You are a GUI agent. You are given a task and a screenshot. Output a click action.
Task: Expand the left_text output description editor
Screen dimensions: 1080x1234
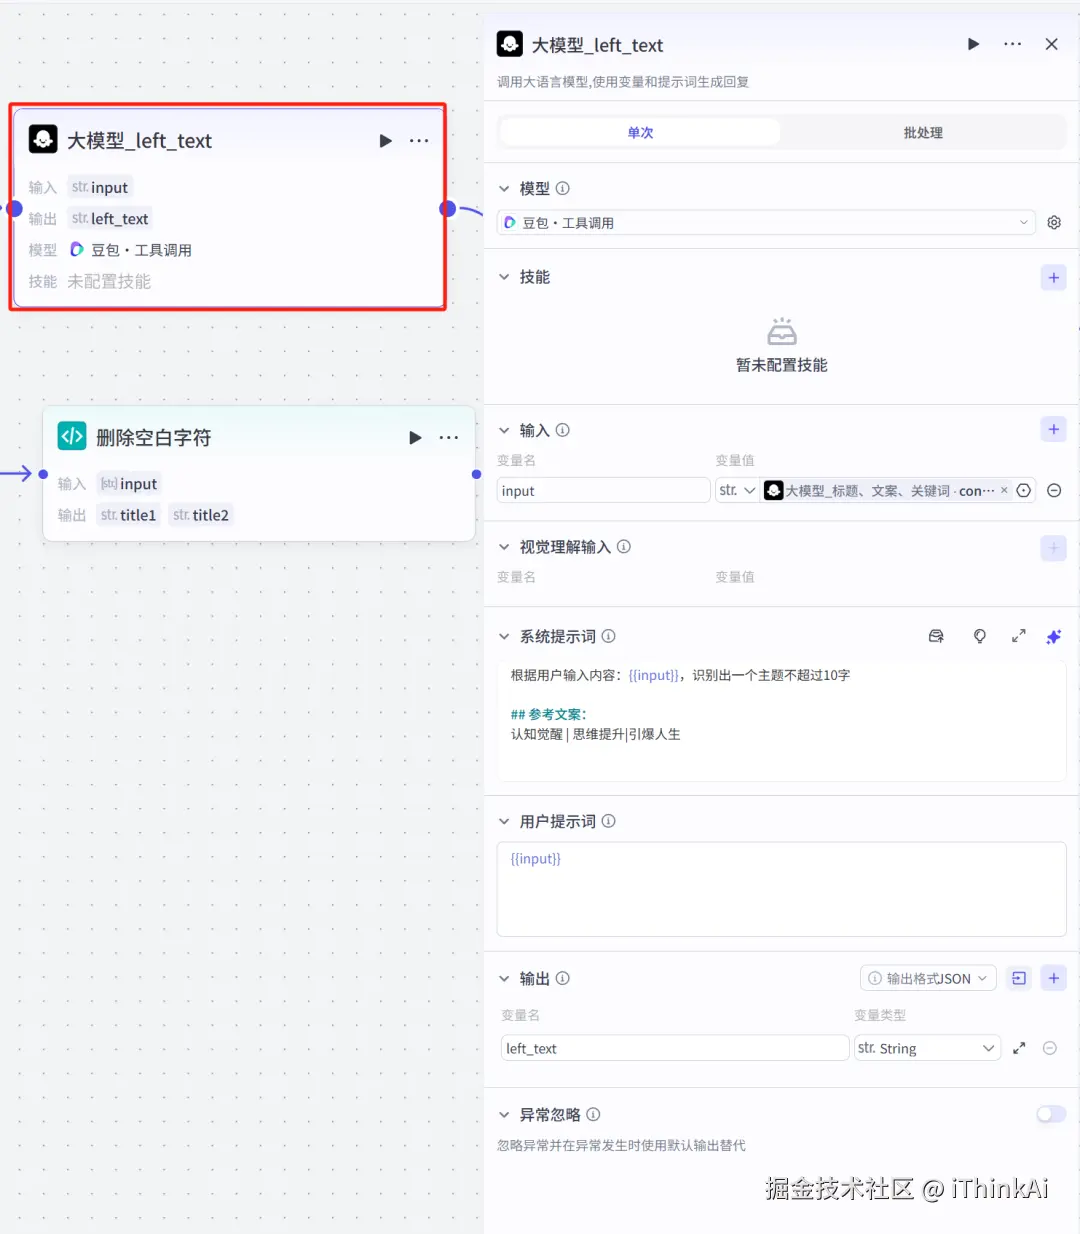1019,1048
